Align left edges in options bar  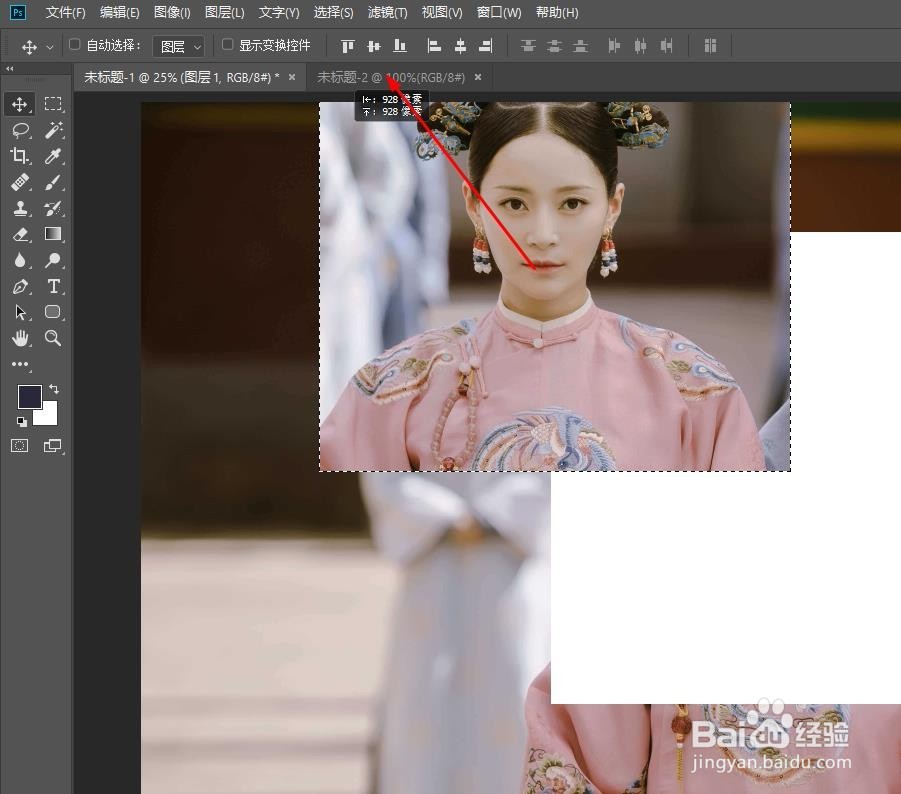pyautogui.click(x=434, y=46)
